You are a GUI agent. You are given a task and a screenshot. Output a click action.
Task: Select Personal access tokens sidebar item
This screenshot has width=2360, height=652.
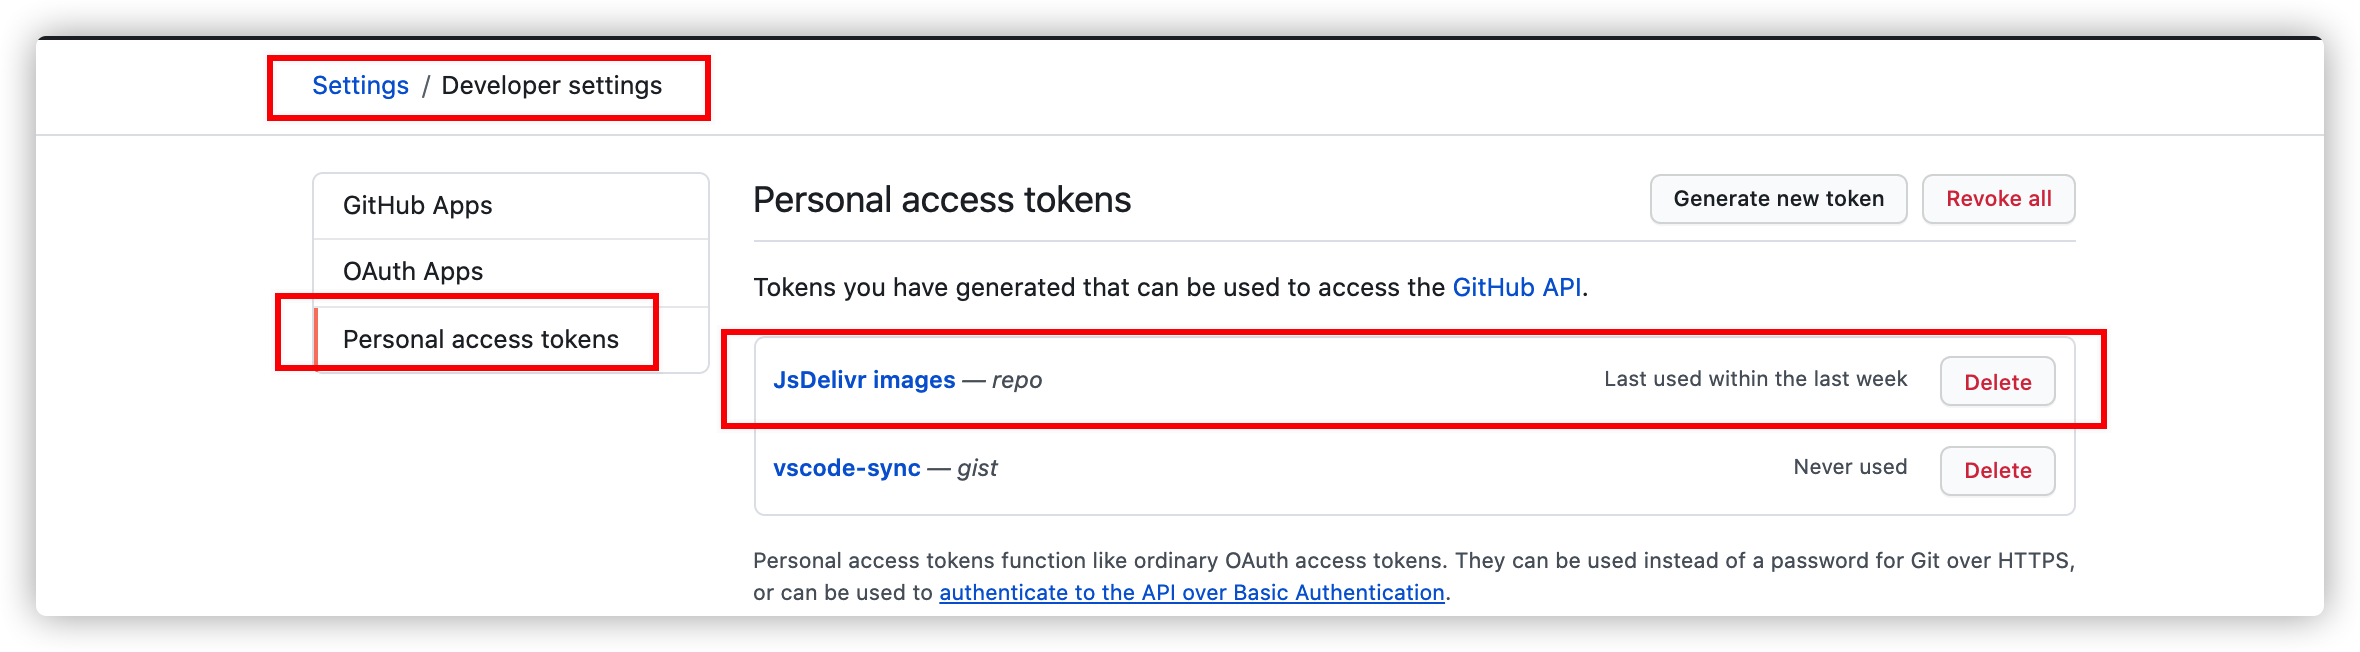pos(511,340)
